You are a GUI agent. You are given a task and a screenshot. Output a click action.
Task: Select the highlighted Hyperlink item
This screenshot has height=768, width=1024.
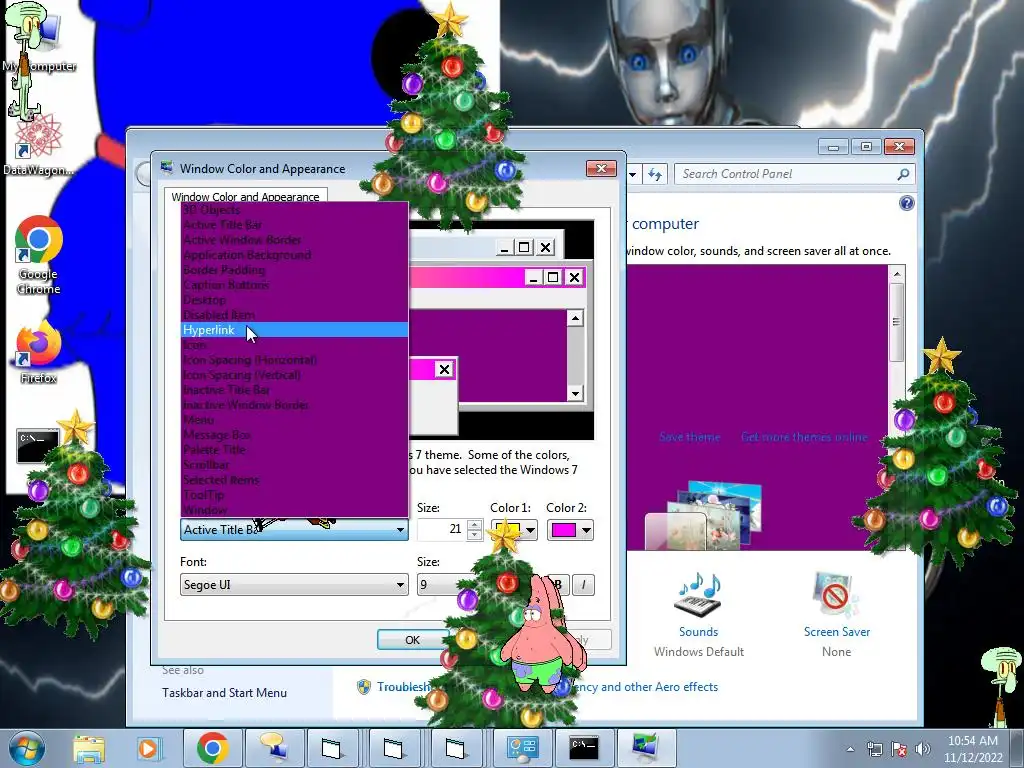point(295,330)
